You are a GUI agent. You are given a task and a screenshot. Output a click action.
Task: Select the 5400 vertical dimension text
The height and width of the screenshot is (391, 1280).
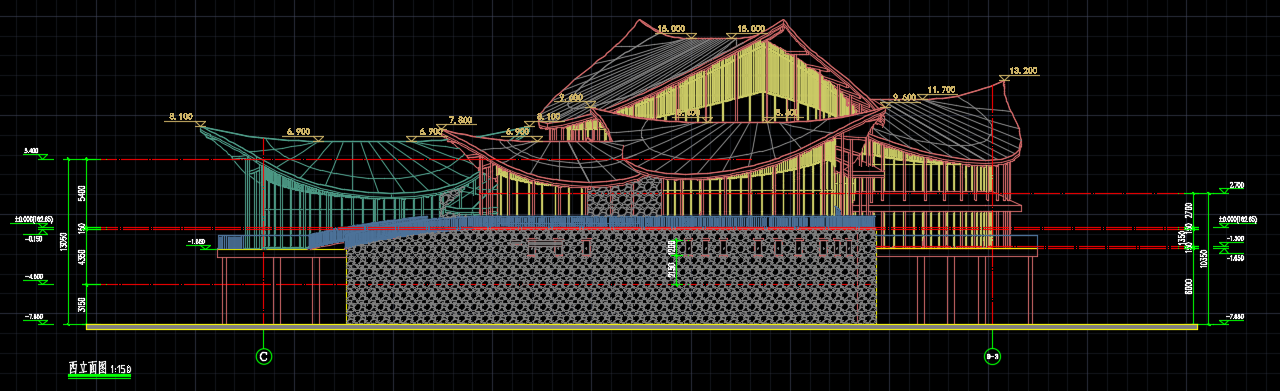(82, 193)
